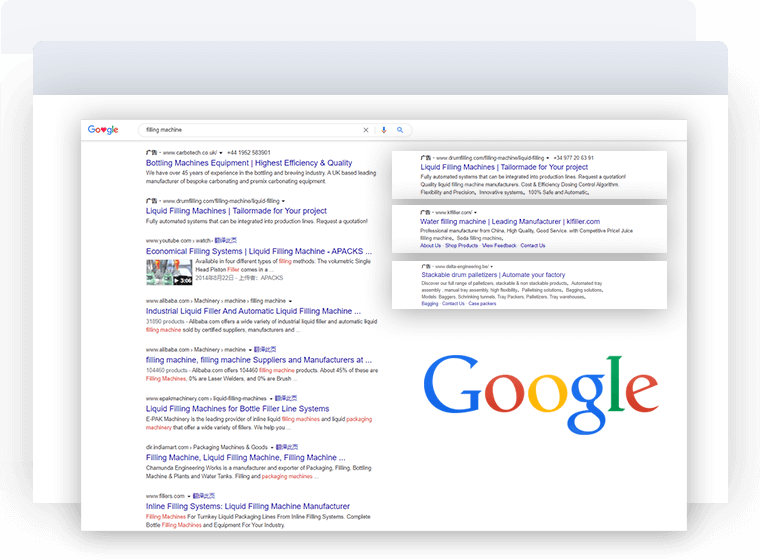Expand arrow next to www.fillers.com URL
The width and height of the screenshot is (760, 560).
(189, 496)
